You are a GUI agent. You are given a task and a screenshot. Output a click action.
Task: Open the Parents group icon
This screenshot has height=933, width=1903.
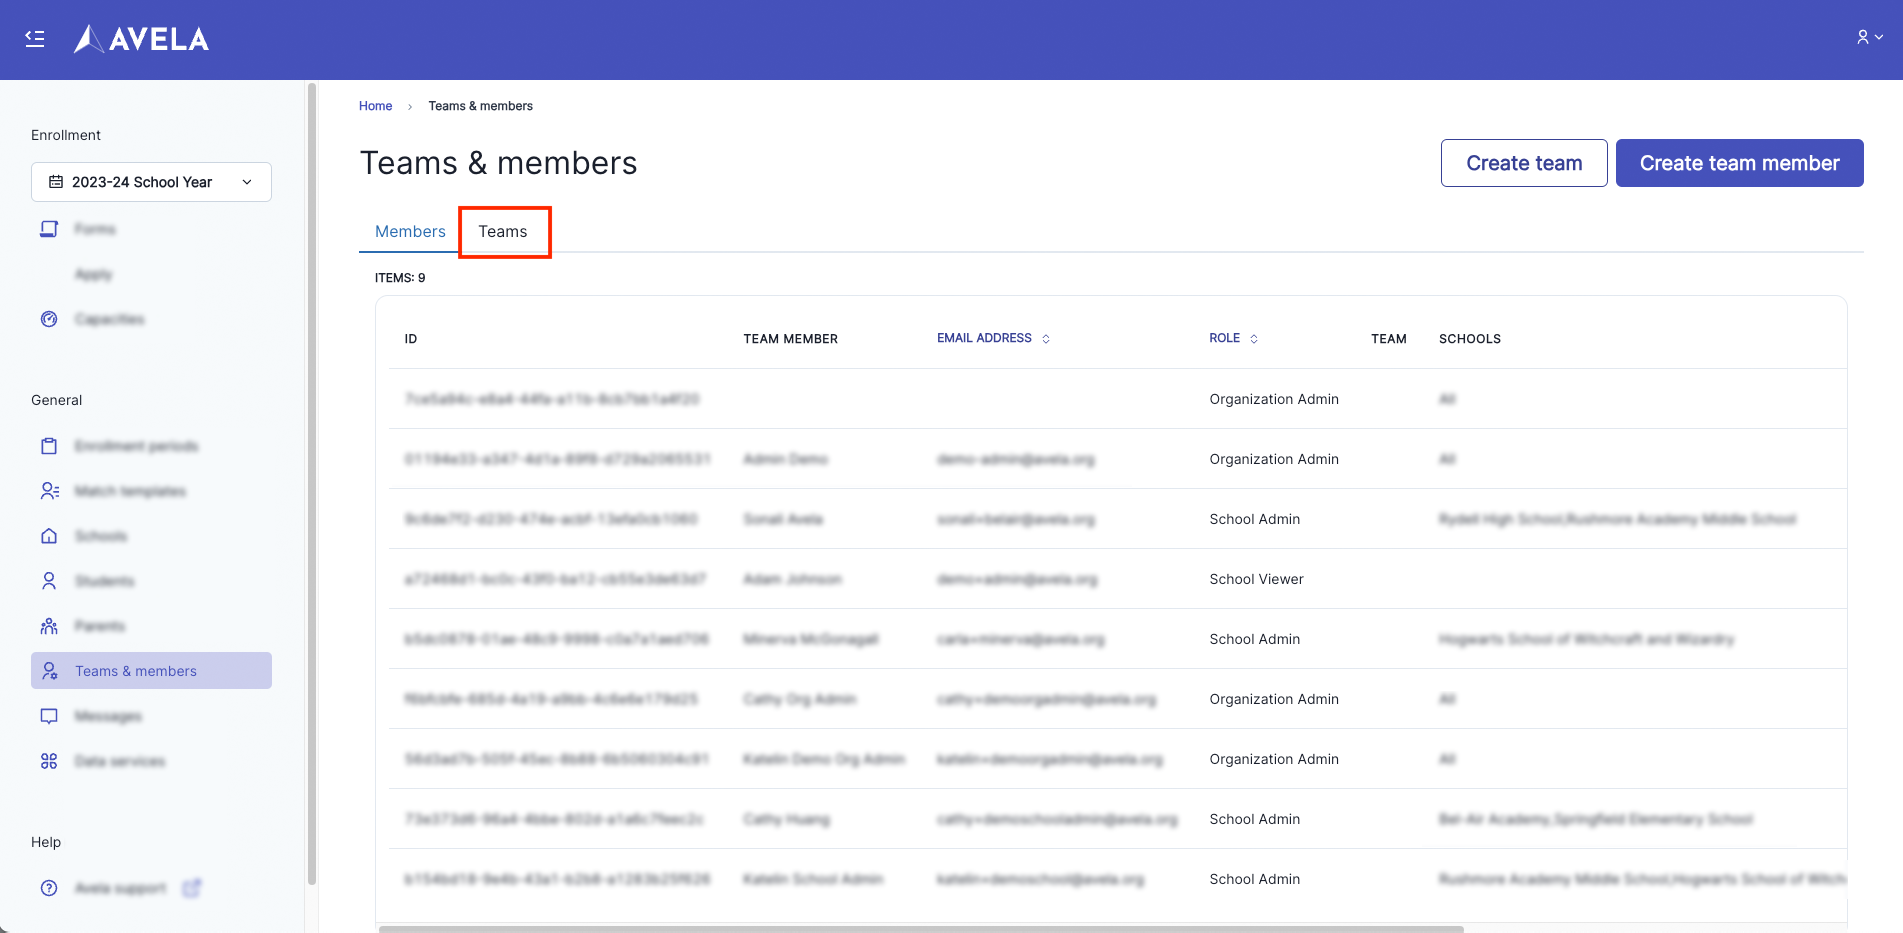tap(48, 625)
